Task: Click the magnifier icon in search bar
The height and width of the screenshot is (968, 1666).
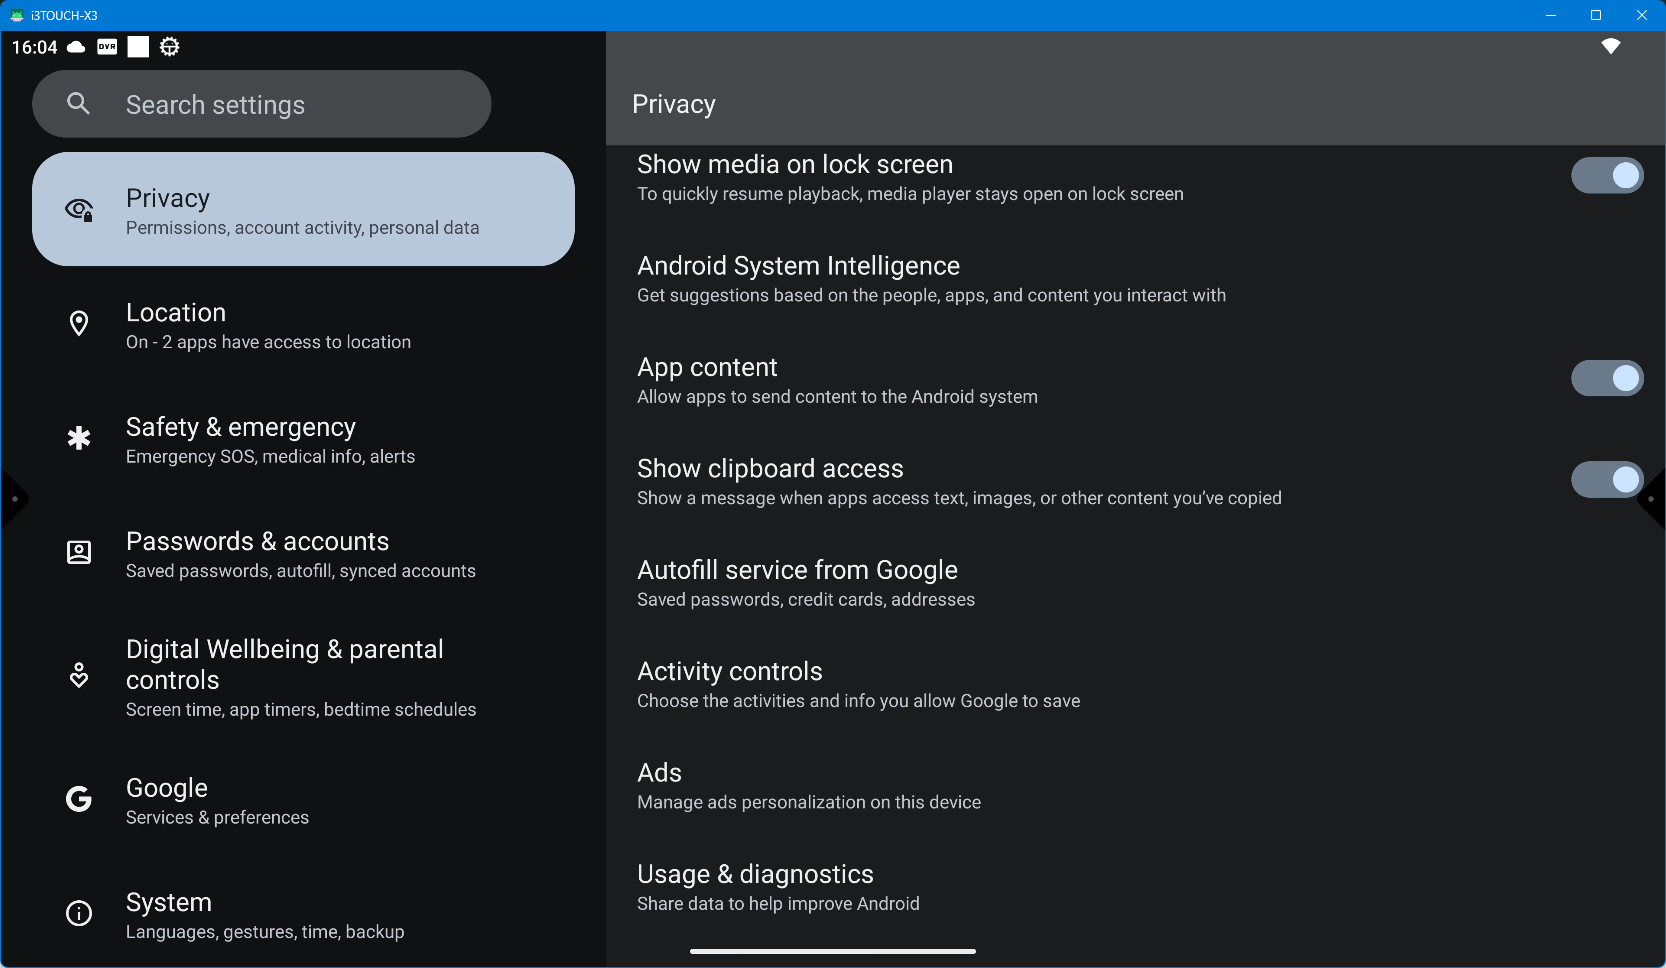Action: tap(79, 104)
